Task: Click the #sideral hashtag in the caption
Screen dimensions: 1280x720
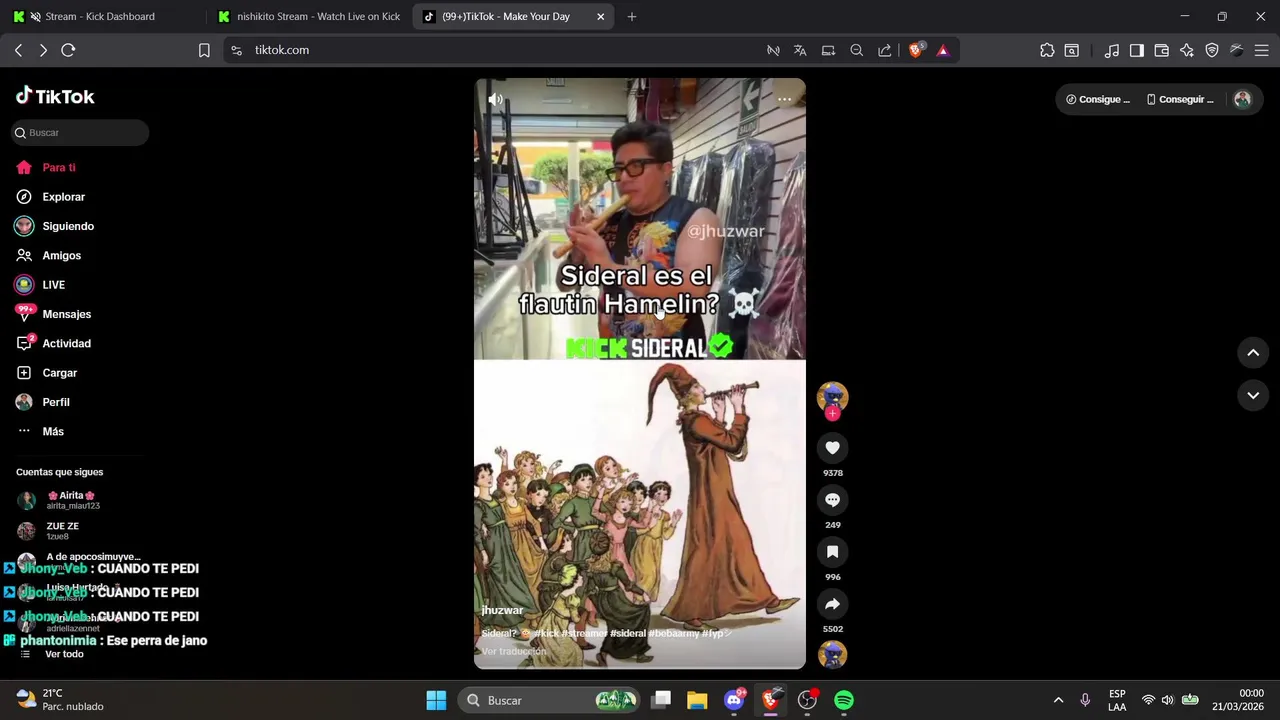Action: [627, 634]
